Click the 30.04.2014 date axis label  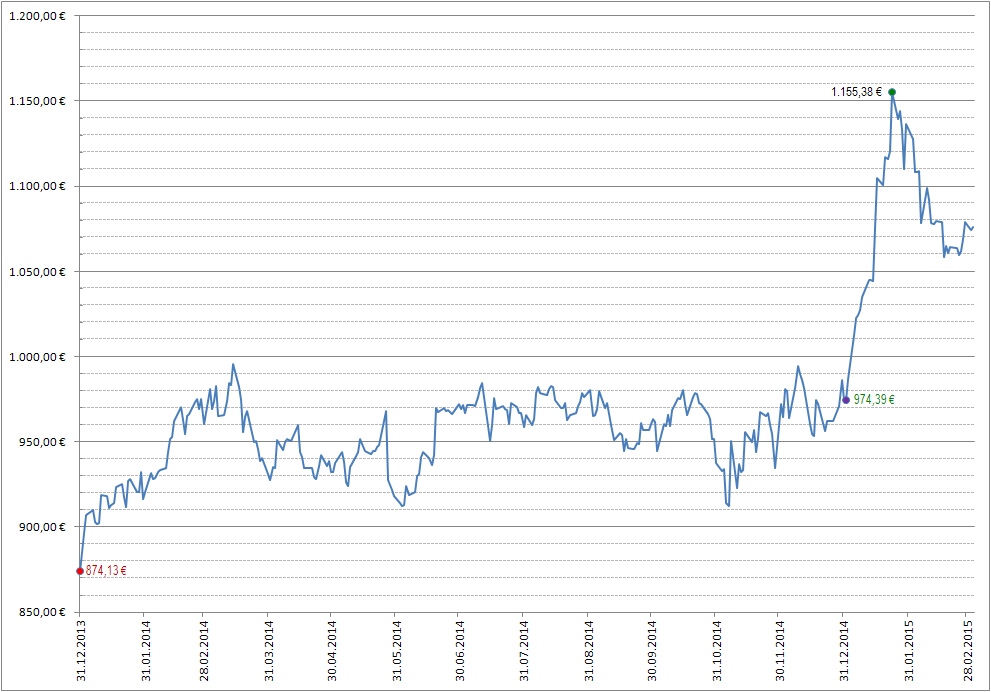click(x=332, y=651)
